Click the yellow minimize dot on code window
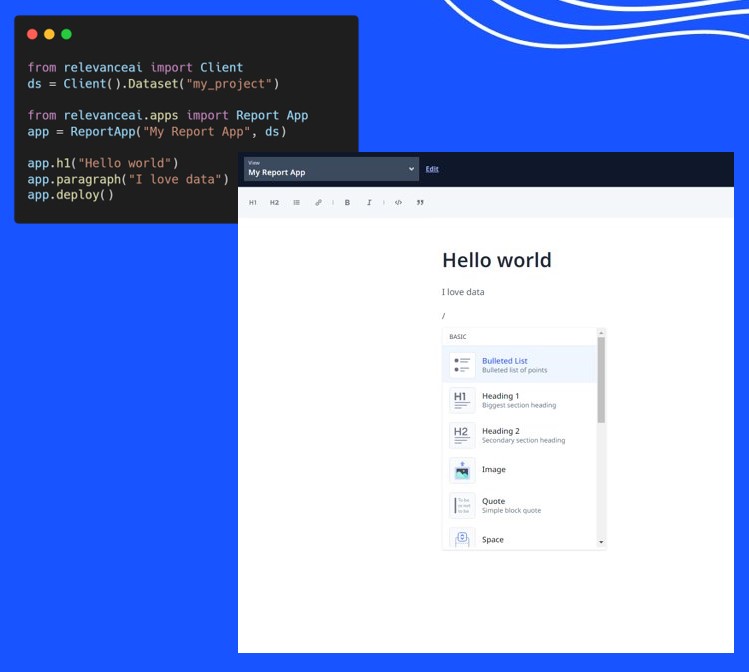749x672 pixels. [x=49, y=34]
